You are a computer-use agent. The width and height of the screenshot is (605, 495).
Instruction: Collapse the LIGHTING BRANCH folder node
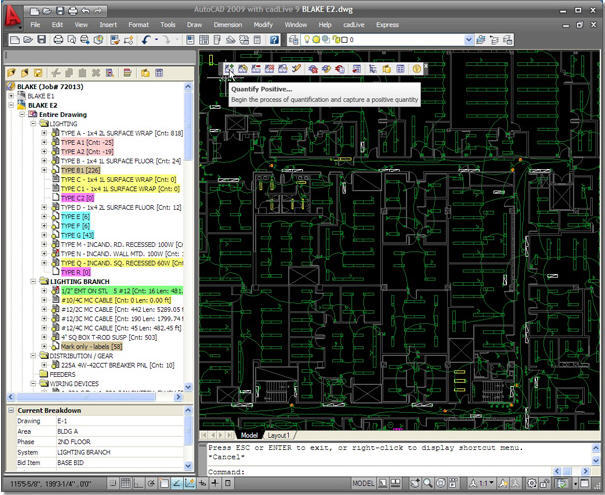tap(34, 282)
